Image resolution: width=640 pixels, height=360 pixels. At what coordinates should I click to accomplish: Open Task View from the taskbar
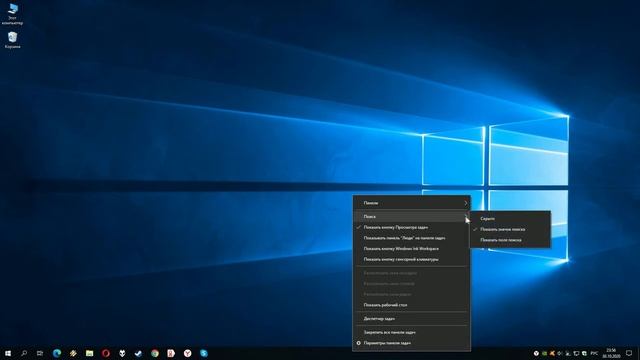[40, 353]
